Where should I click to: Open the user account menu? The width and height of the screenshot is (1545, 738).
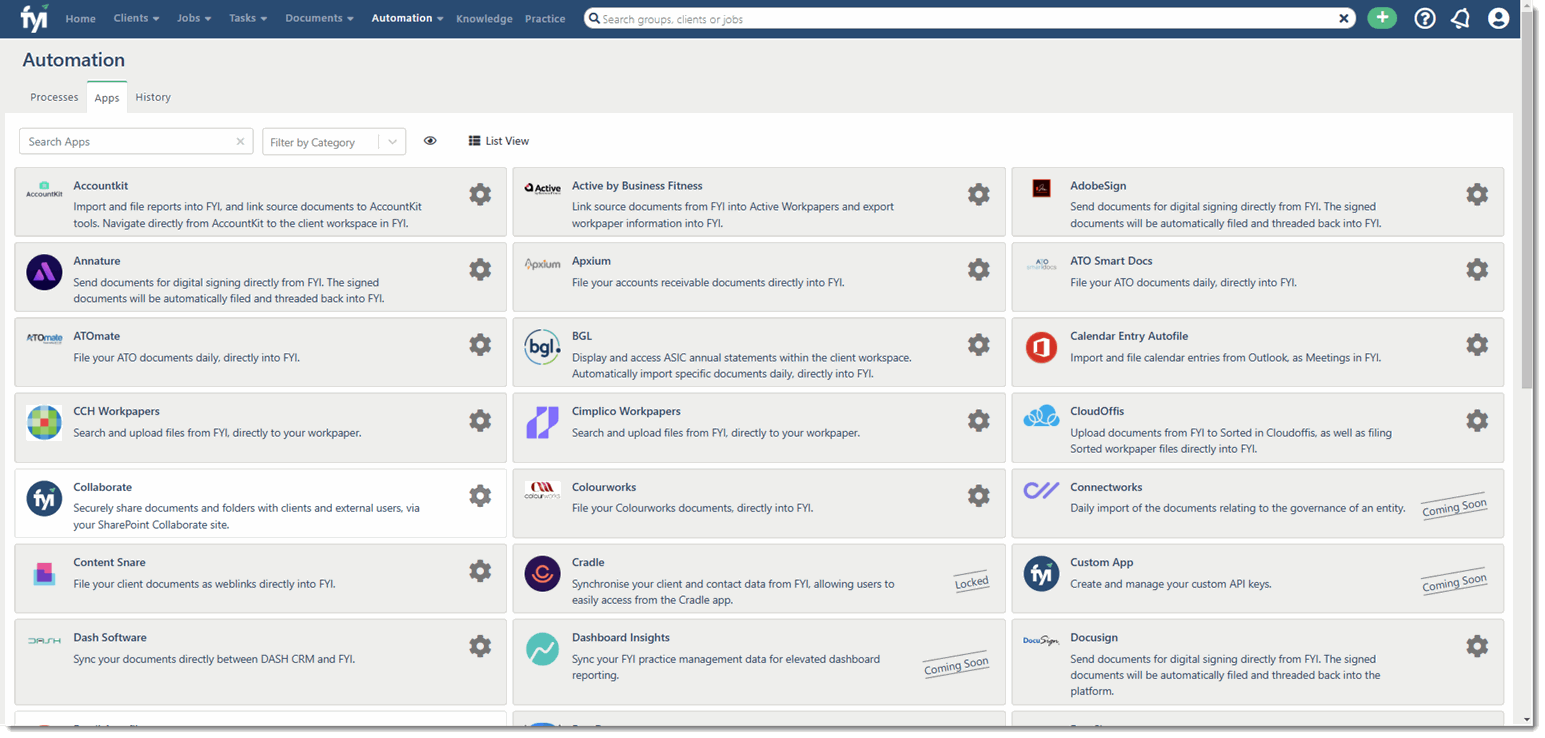coord(1497,17)
